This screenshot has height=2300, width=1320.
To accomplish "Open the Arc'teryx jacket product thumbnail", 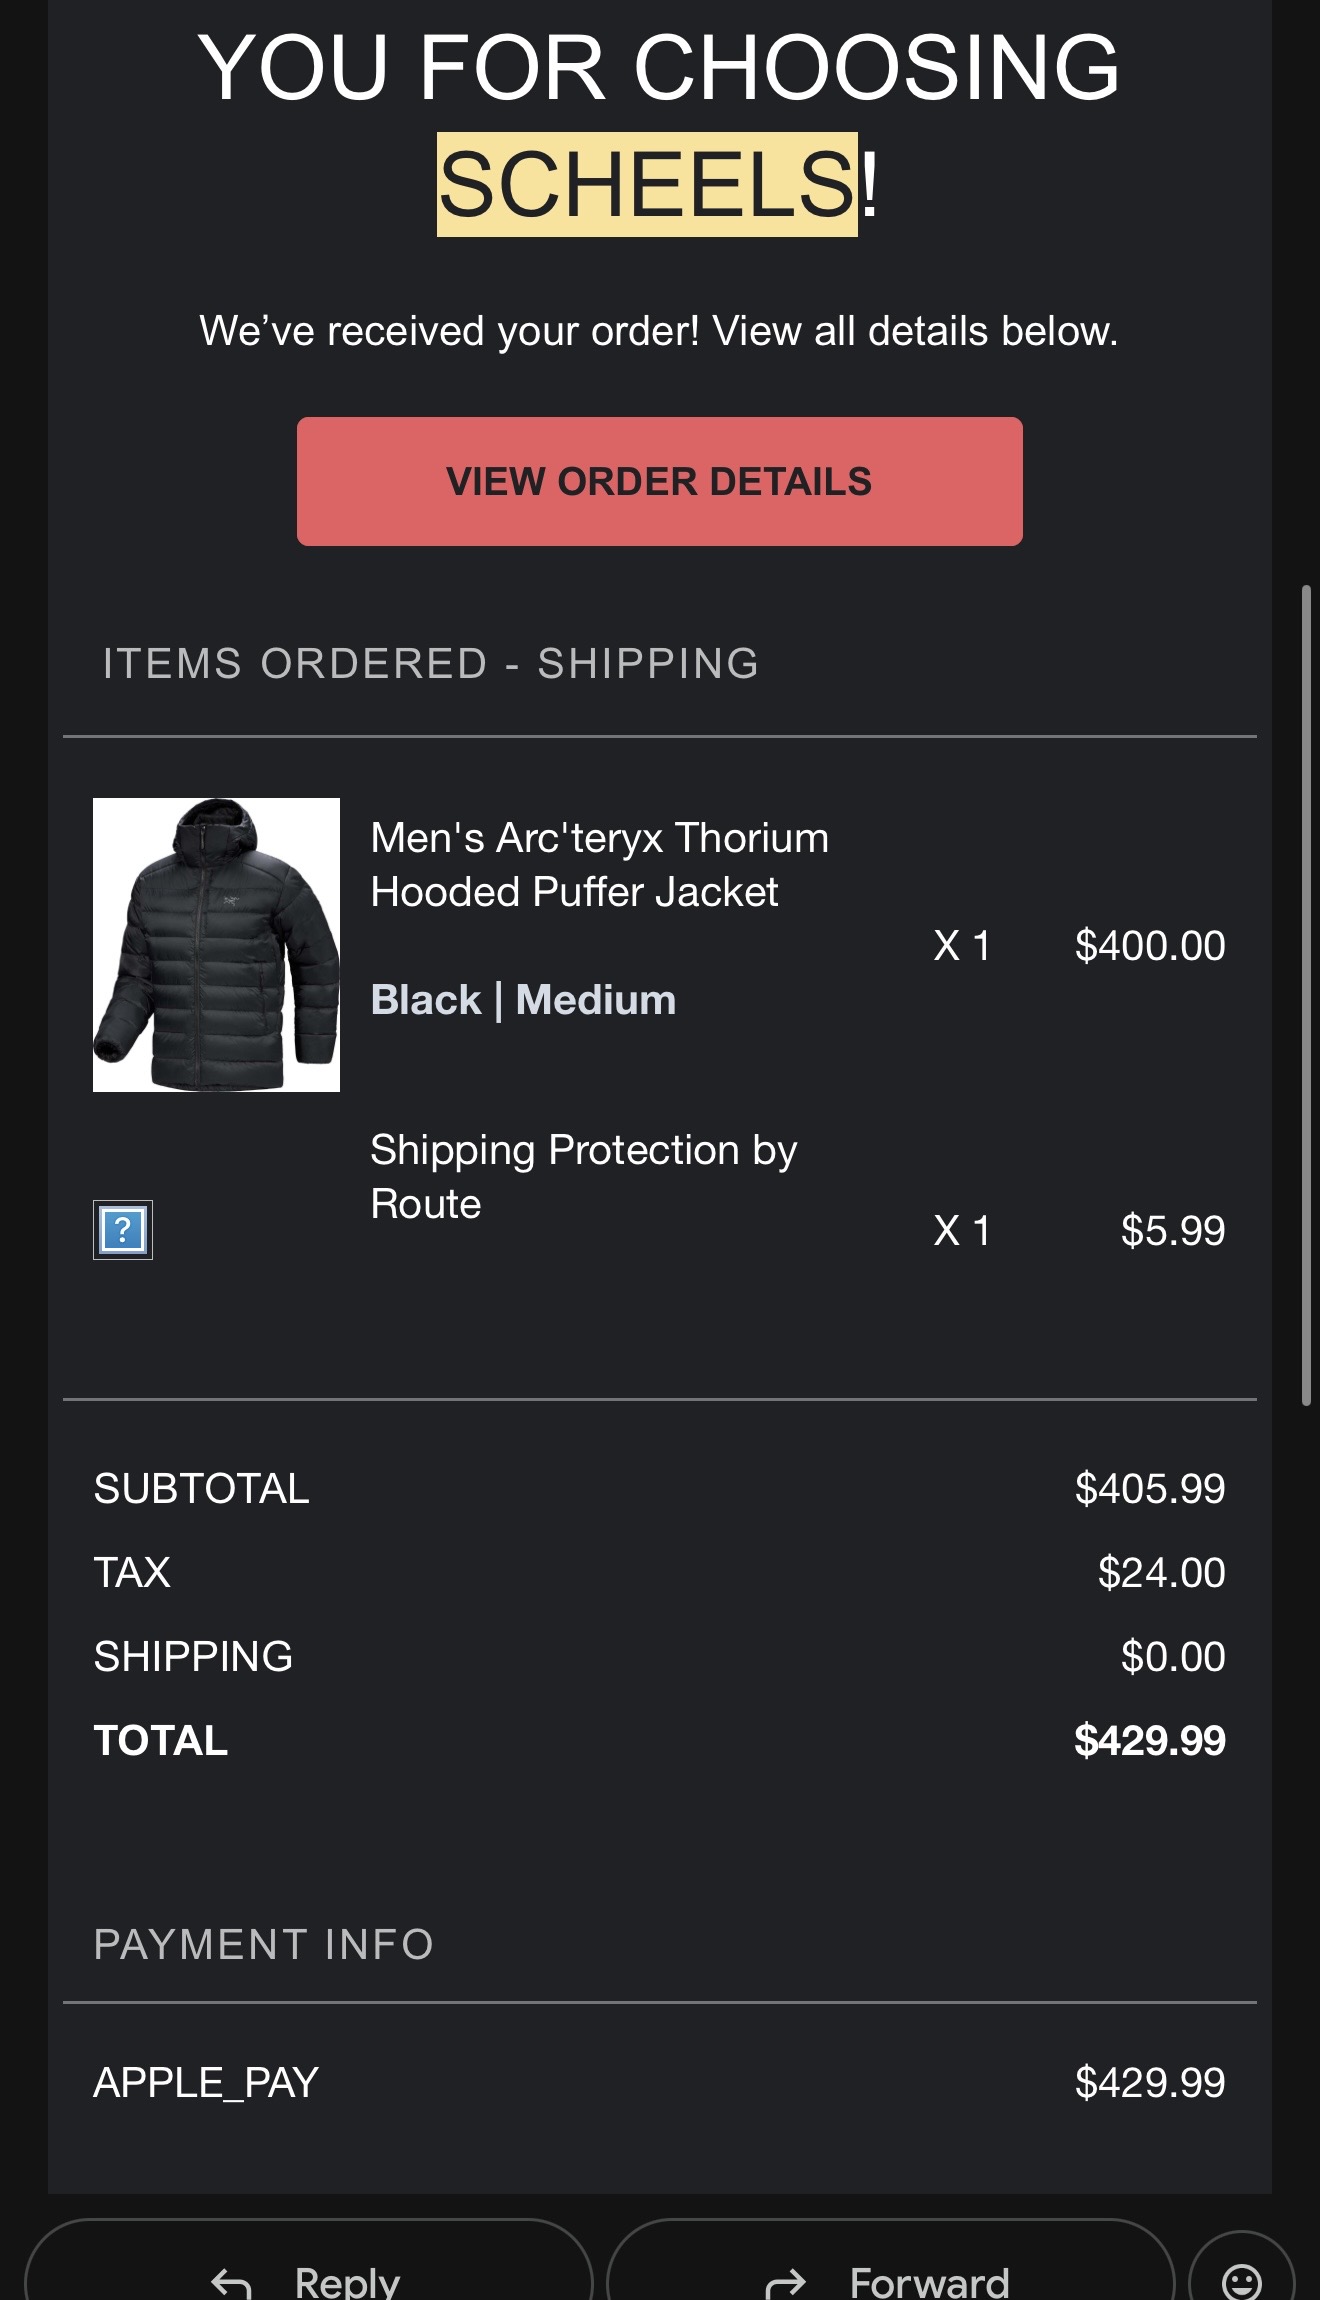I will (216, 944).
